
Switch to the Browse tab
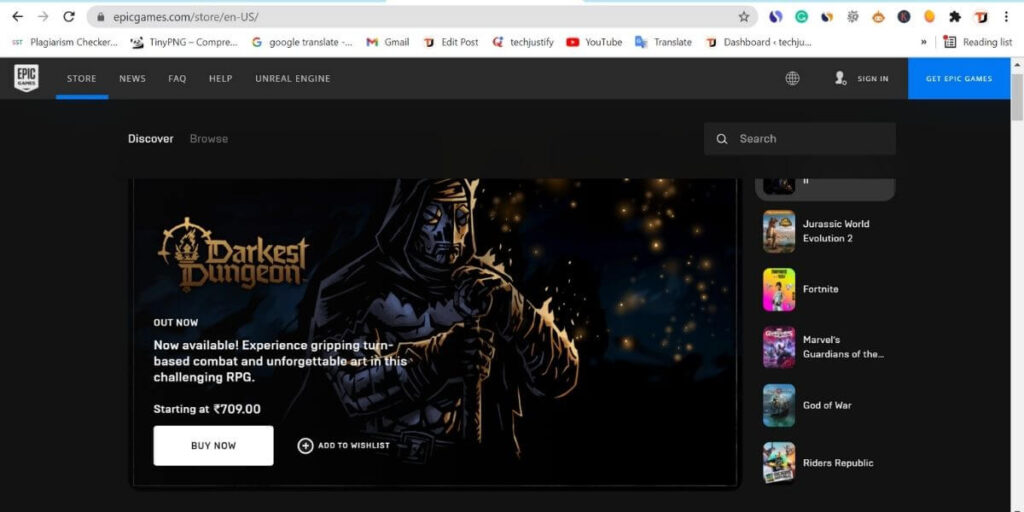pos(209,139)
